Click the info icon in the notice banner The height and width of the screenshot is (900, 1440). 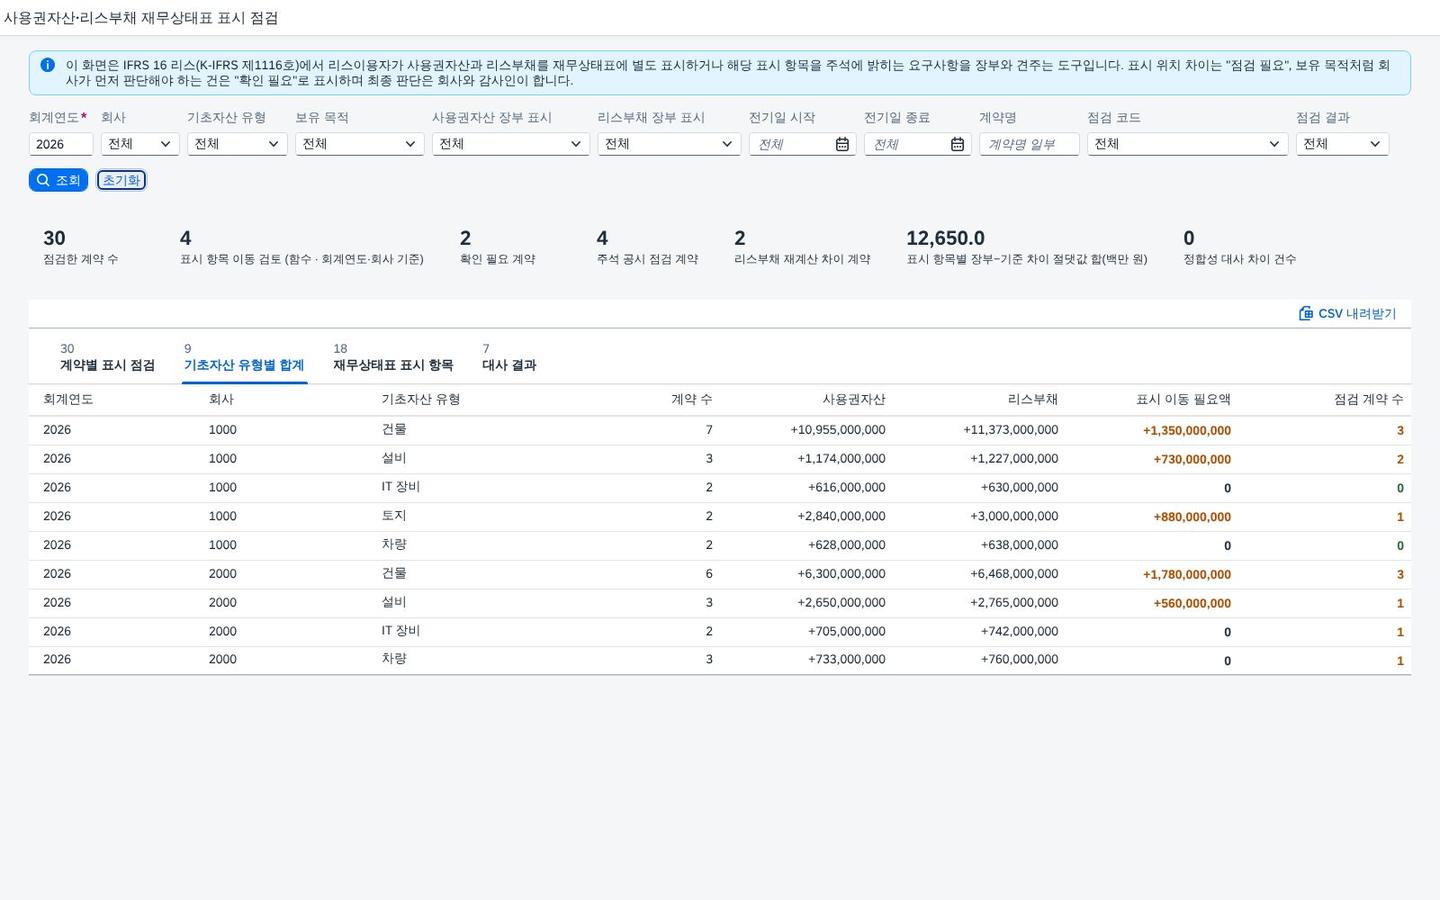(47, 65)
